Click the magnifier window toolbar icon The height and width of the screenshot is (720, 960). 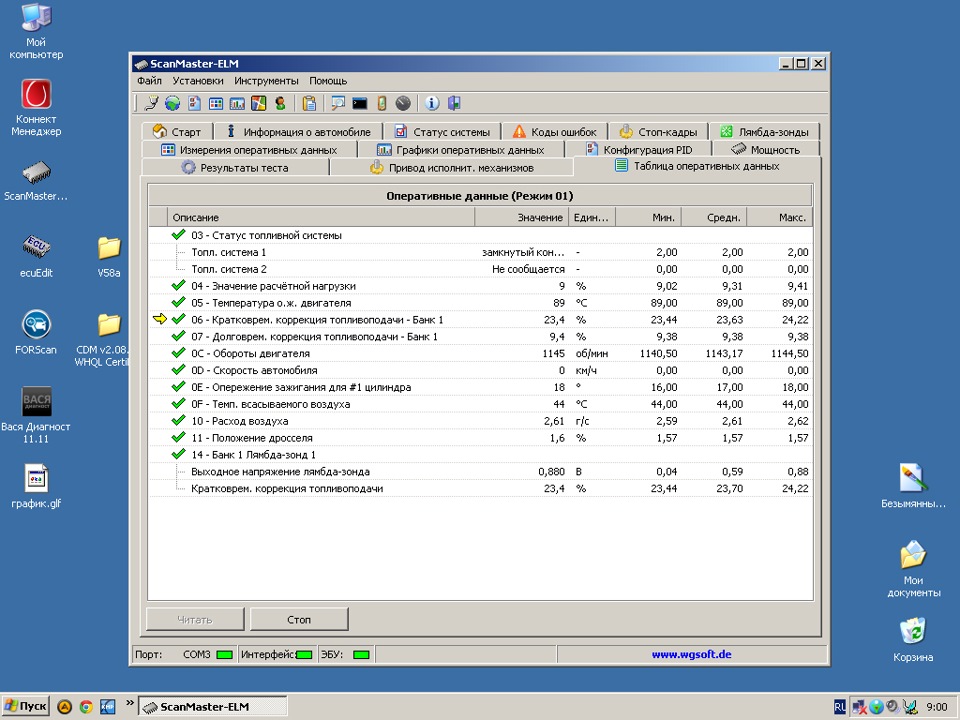point(338,103)
